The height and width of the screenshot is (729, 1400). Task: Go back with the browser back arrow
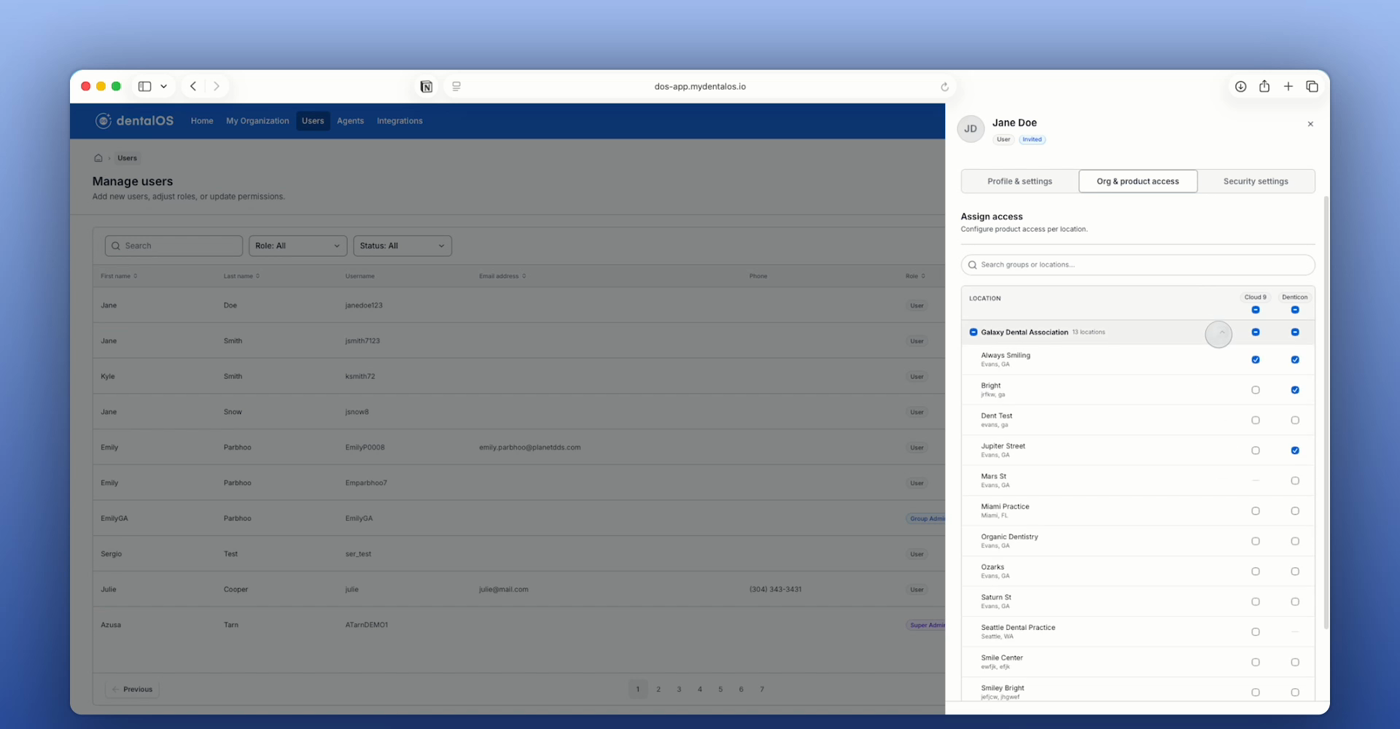point(193,87)
